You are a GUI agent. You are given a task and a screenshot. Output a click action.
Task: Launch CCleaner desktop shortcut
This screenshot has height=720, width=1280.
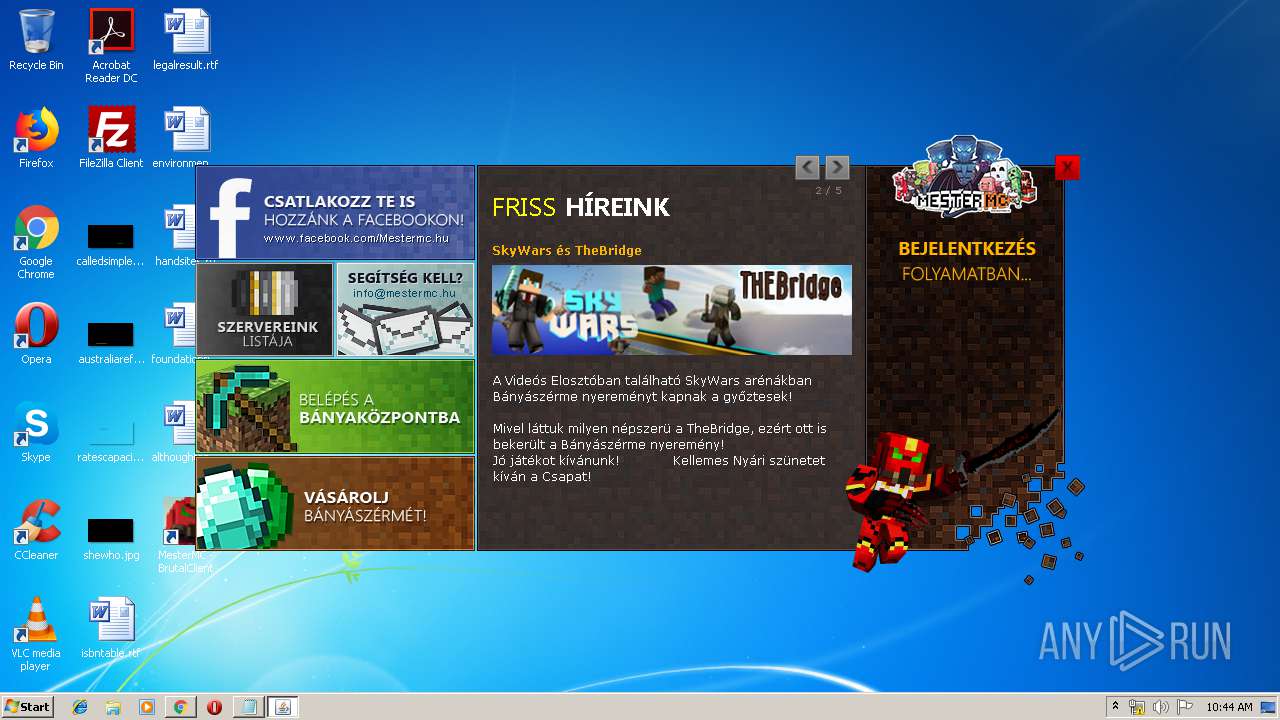[36, 530]
